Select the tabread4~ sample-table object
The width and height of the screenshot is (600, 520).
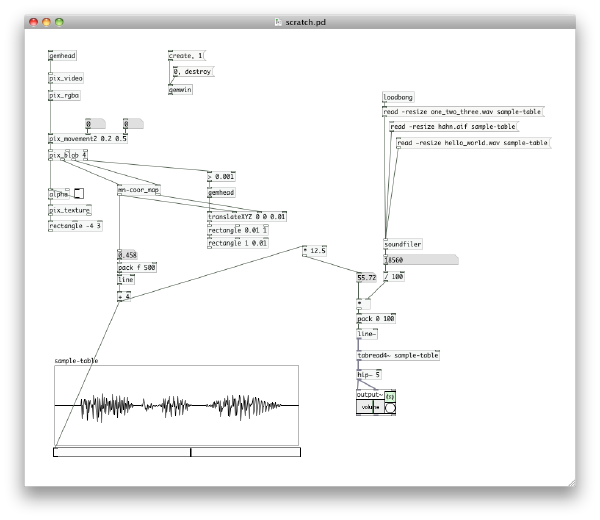click(x=398, y=355)
